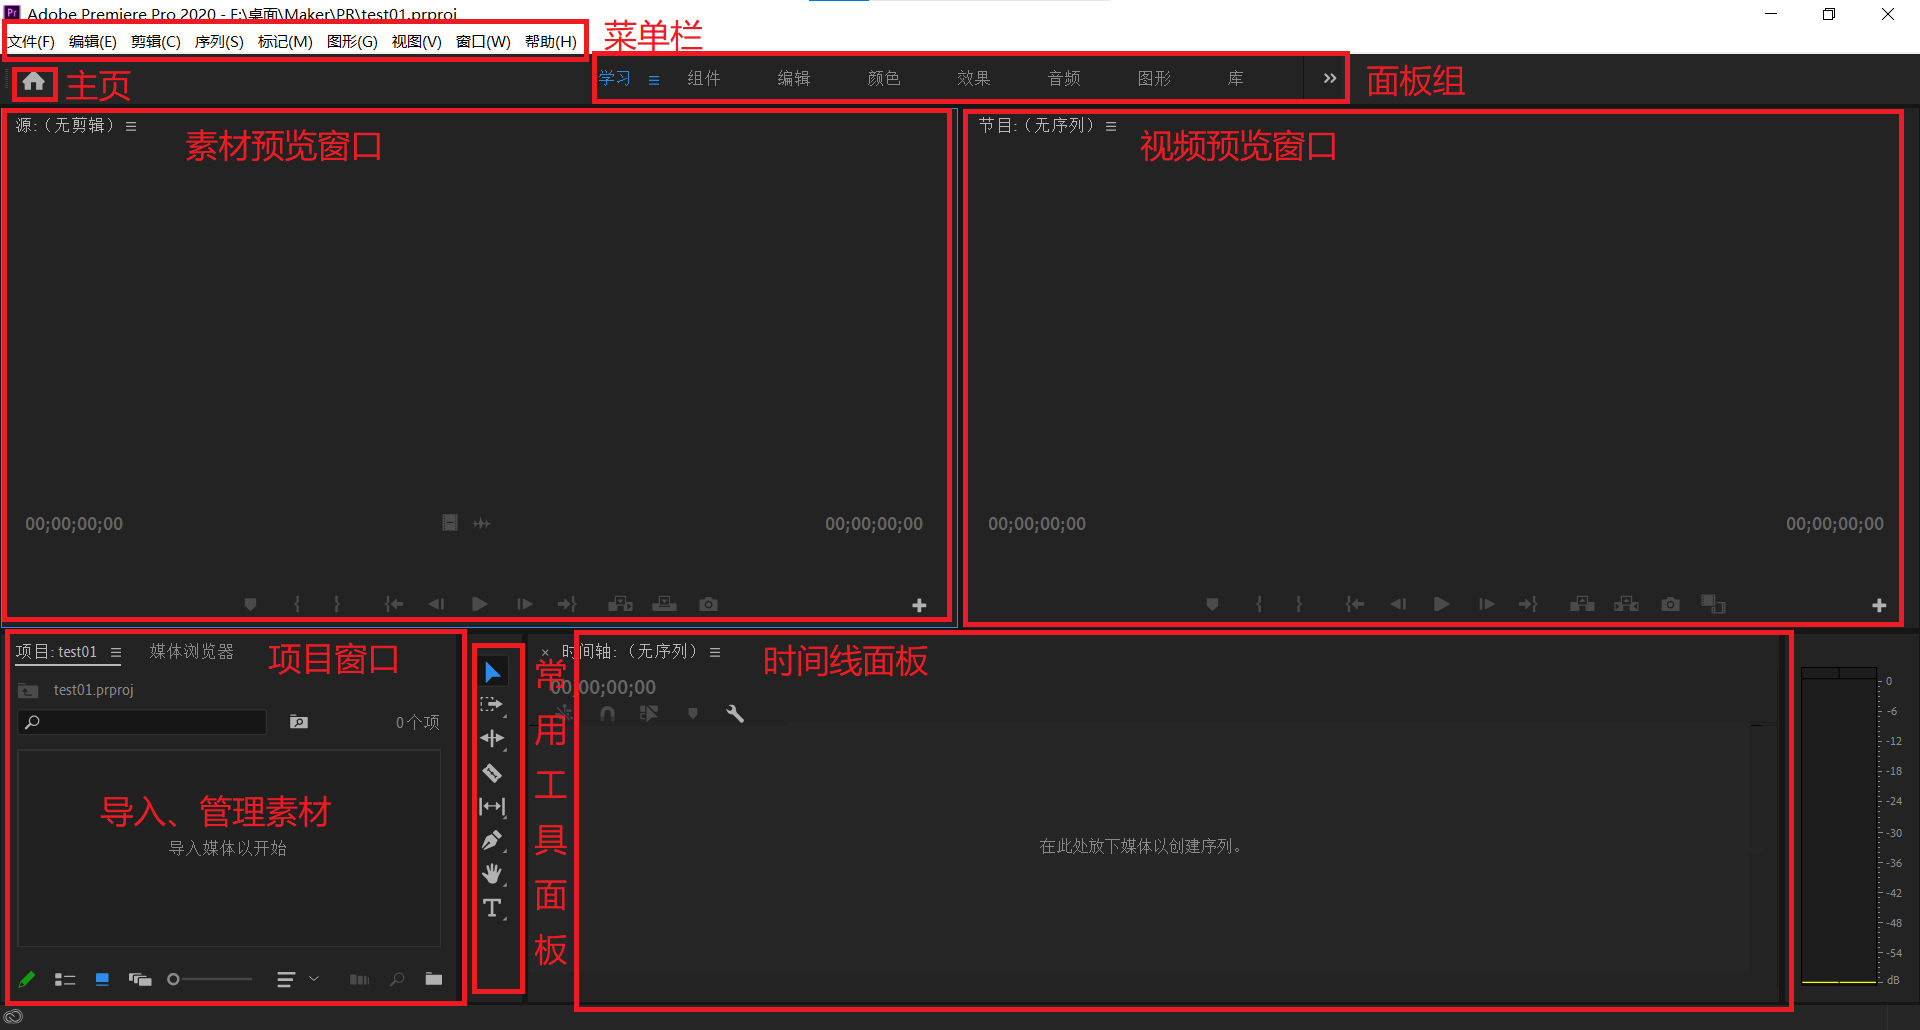1920x1030 pixels.
Task: Go to Out point in Program monitor
Action: click(x=1528, y=604)
